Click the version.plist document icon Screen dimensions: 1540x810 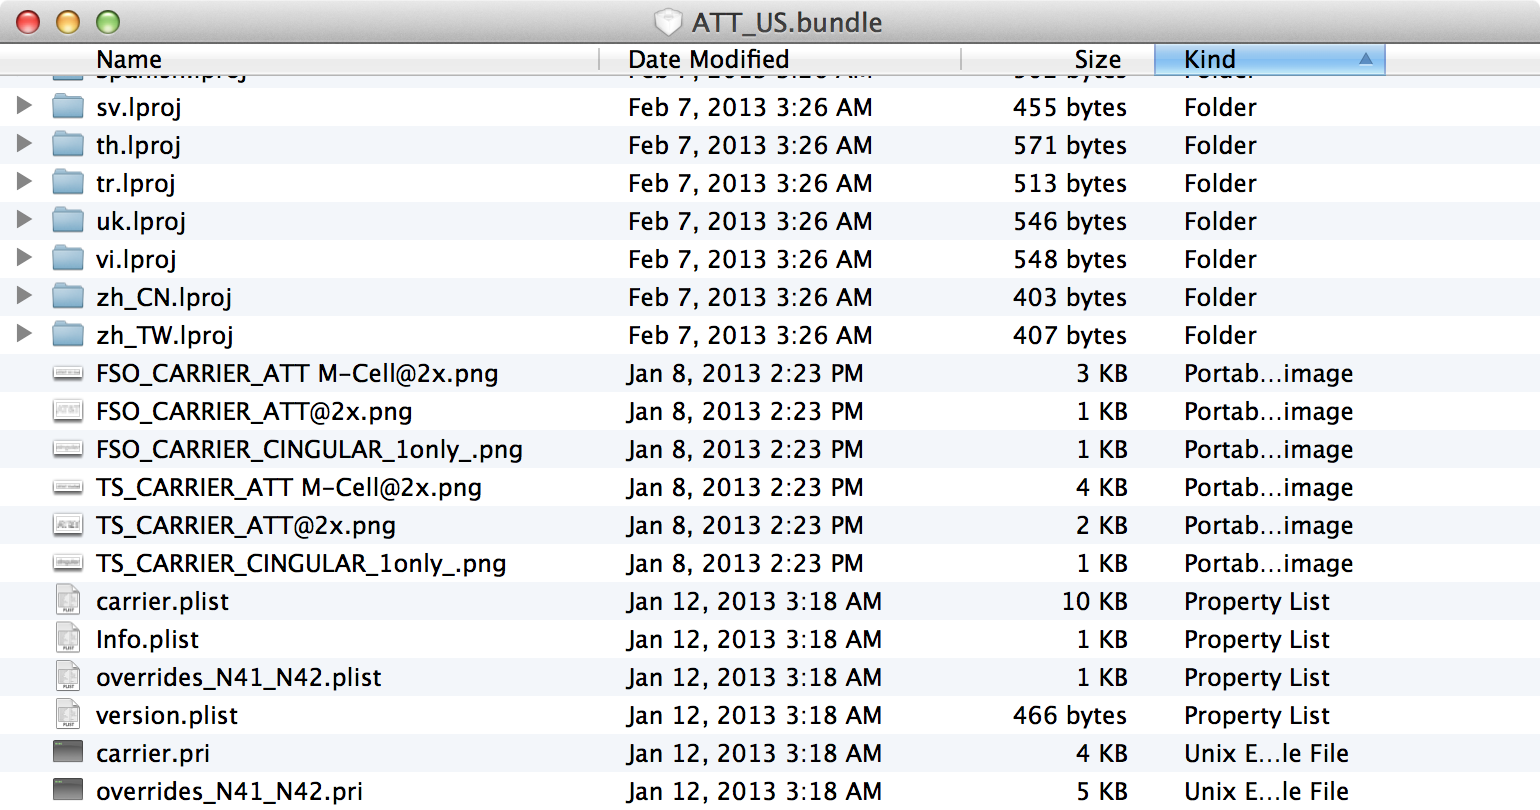(68, 714)
